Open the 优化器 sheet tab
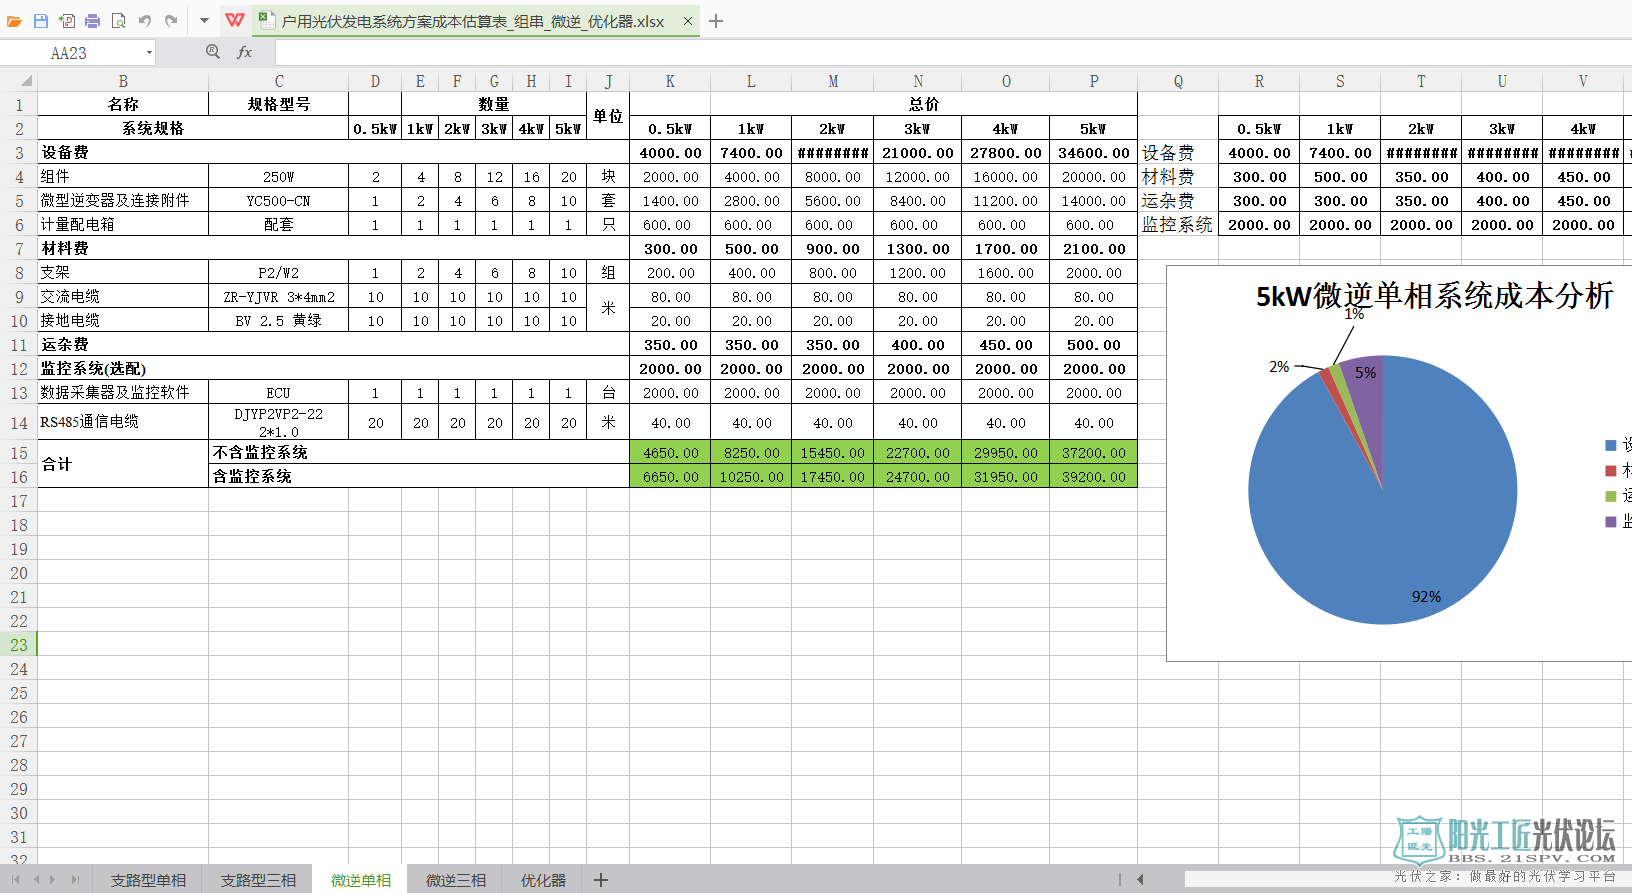Image resolution: width=1632 pixels, height=893 pixels. pyautogui.click(x=543, y=880)
